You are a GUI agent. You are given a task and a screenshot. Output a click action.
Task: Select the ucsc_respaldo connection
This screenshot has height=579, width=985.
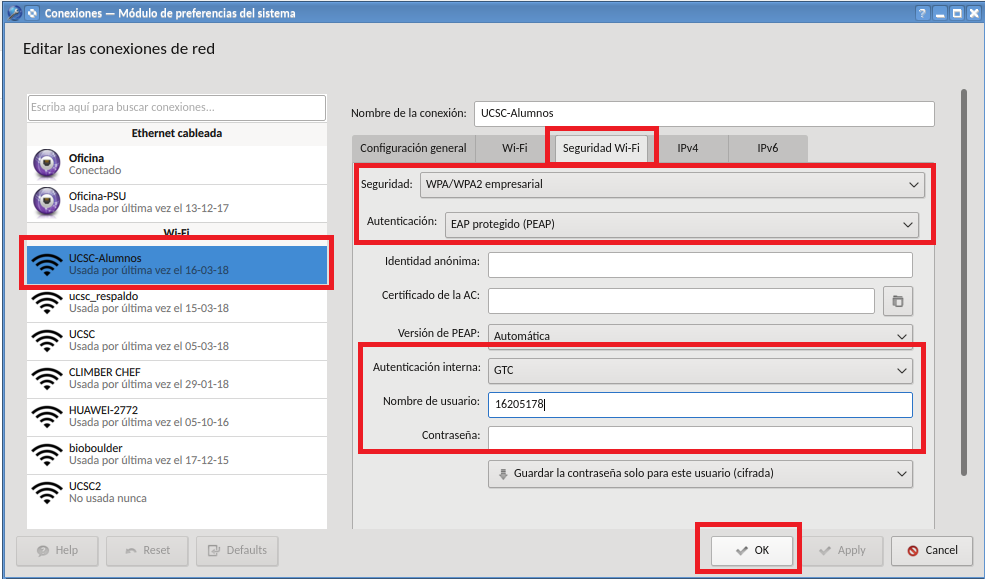pyautogui.click(x=176, y=301)
